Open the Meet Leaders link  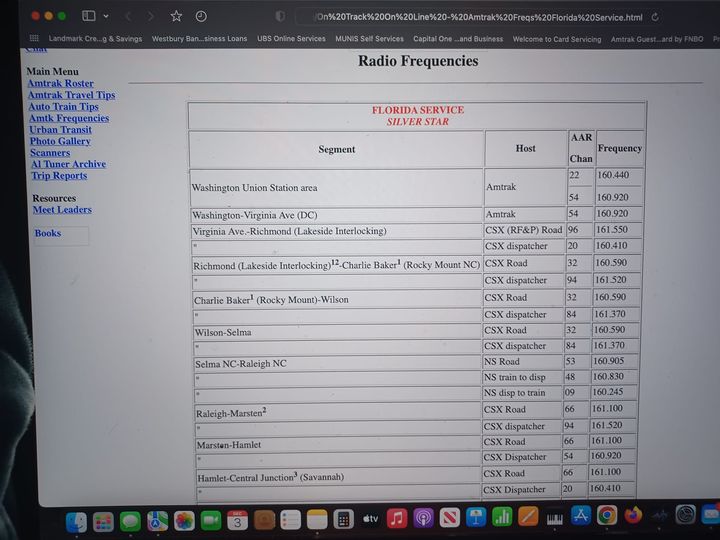pyautogui.click(x=62, y=209)
